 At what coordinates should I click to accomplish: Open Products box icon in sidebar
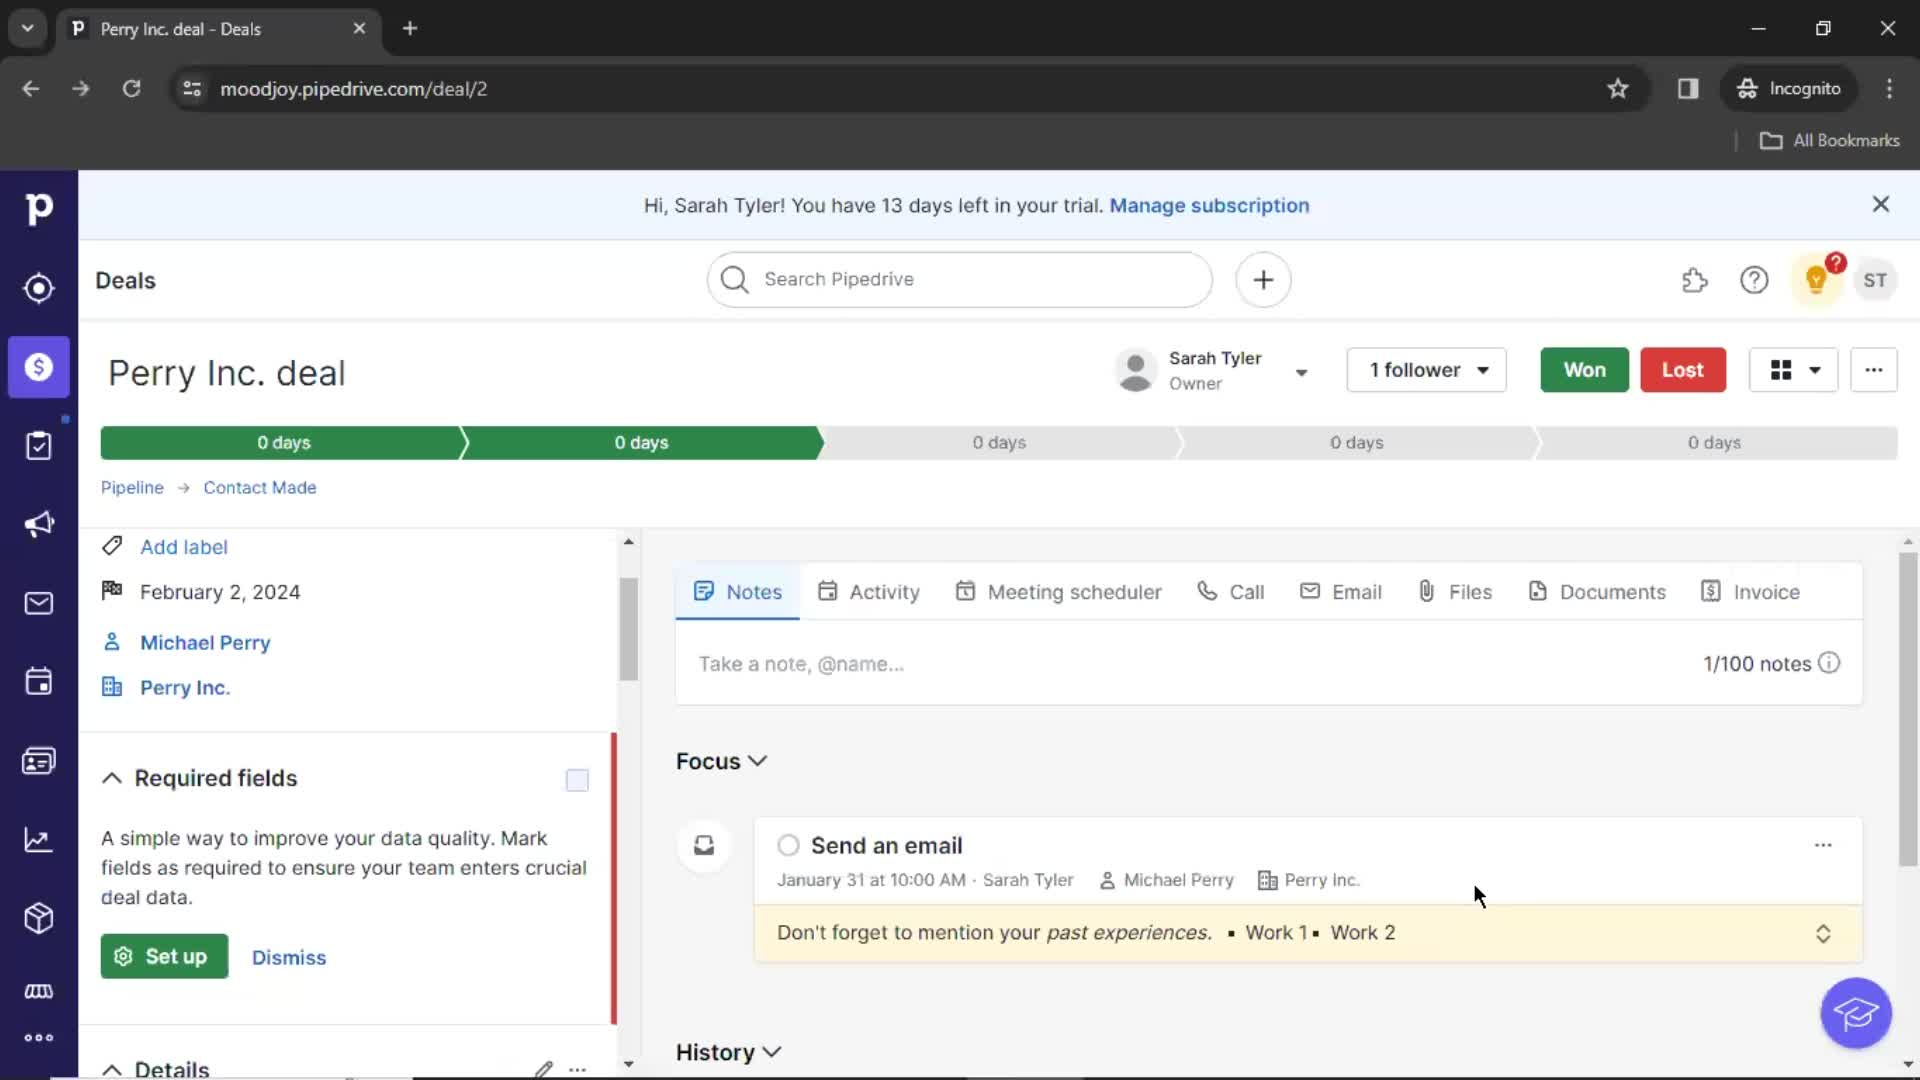pyautogui.click(x=38, y=918)
